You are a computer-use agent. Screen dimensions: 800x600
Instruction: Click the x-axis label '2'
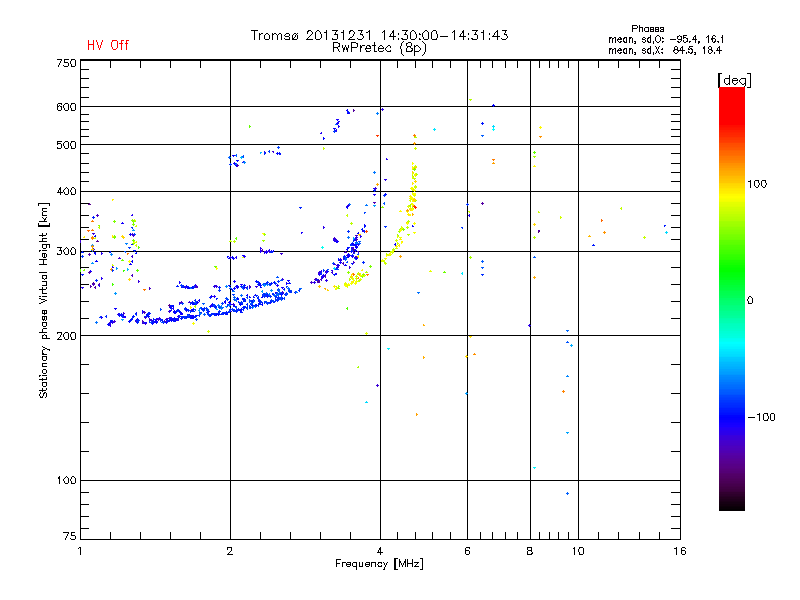230,551
